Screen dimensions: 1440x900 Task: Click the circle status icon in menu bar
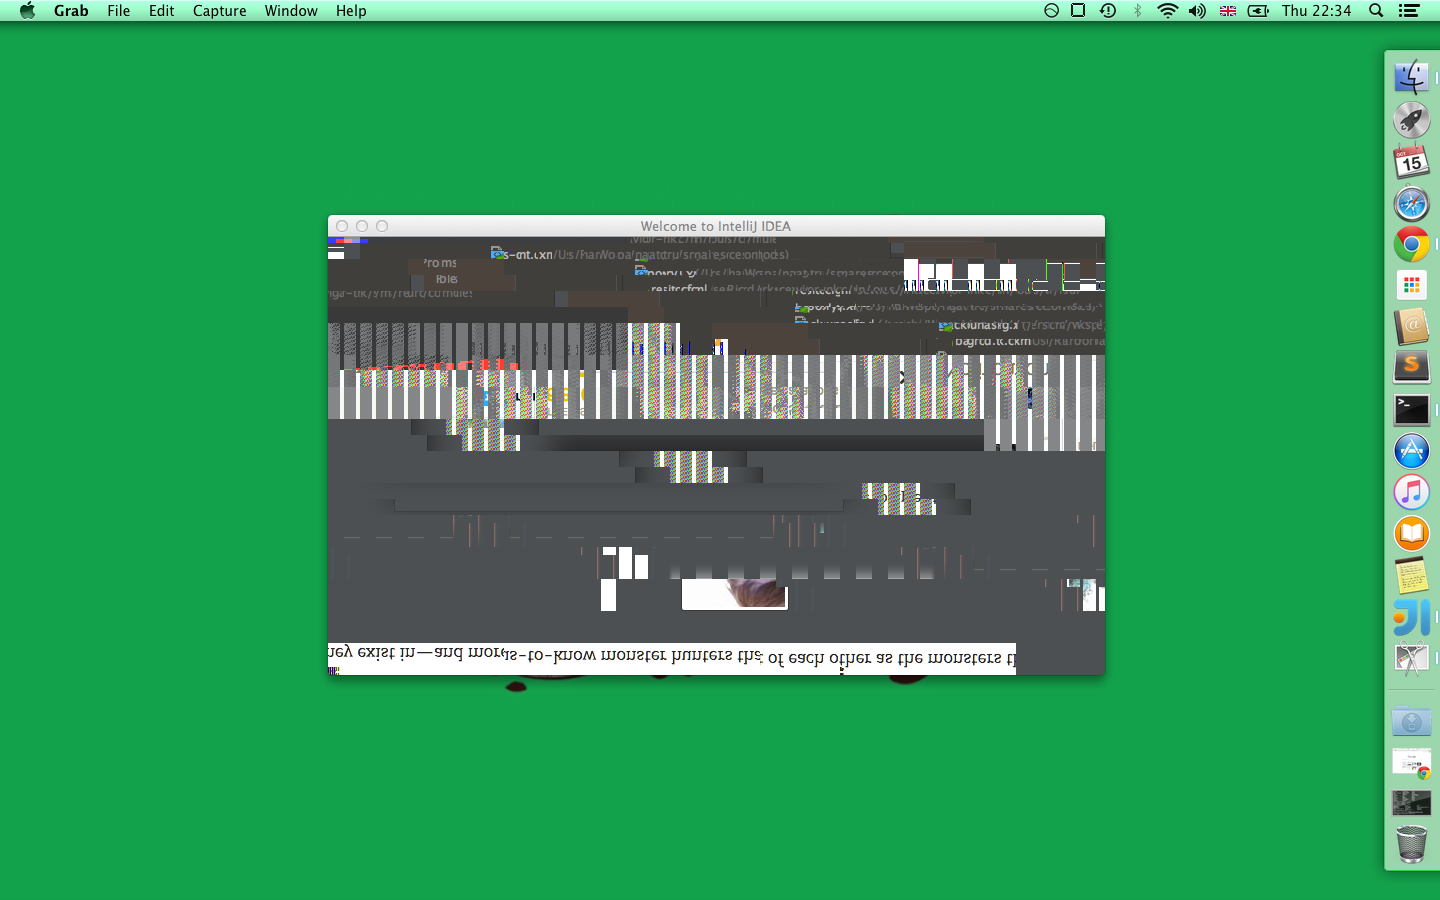pyautogui.click(x=1051, y=11)
